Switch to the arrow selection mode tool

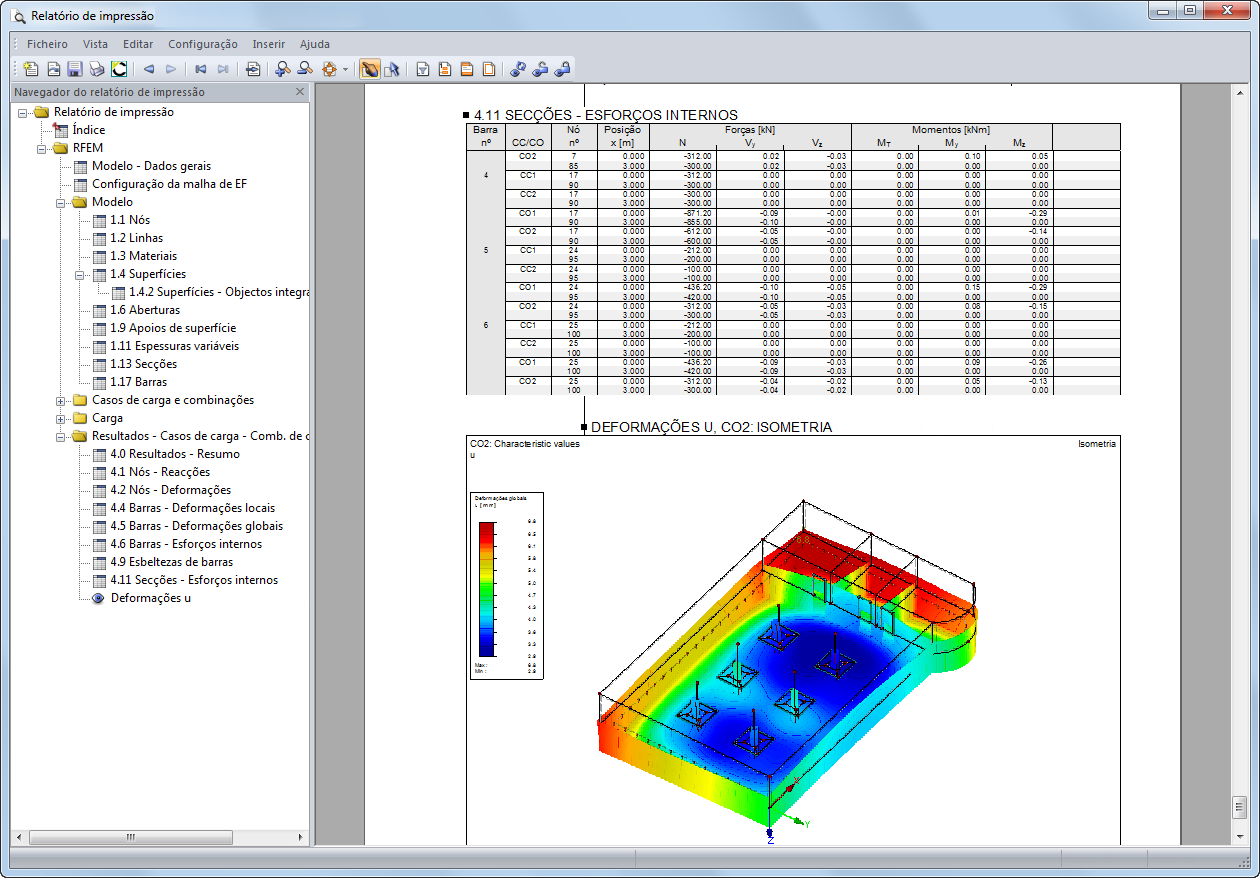click(391, 69)
